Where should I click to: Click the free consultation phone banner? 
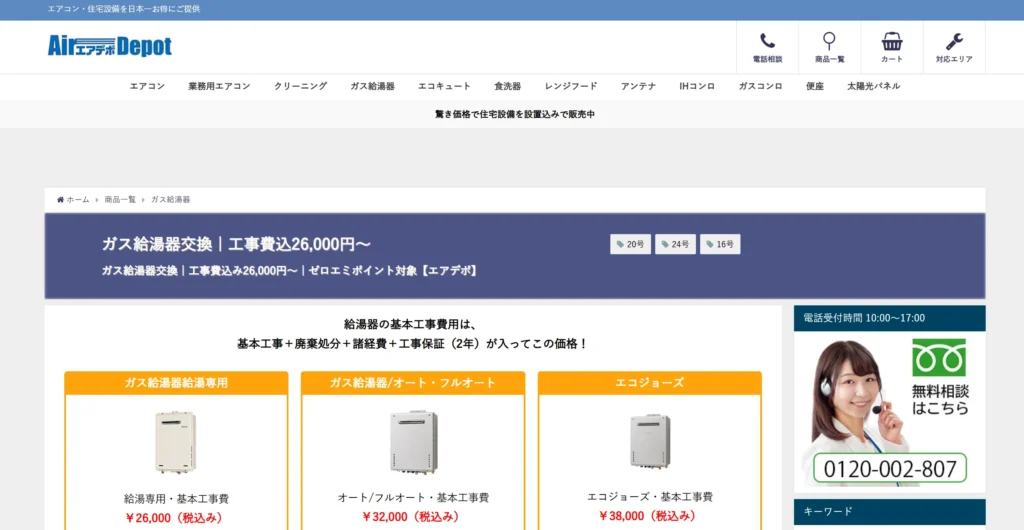[x=889, y=412]
